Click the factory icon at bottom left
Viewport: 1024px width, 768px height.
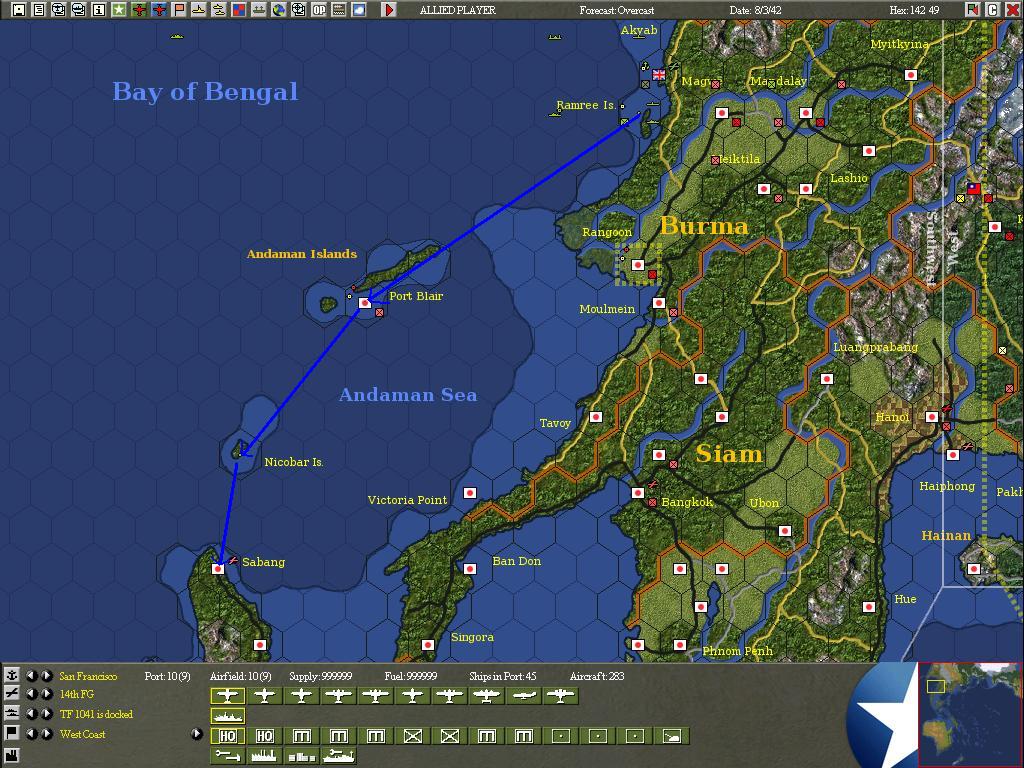[12, 756]
